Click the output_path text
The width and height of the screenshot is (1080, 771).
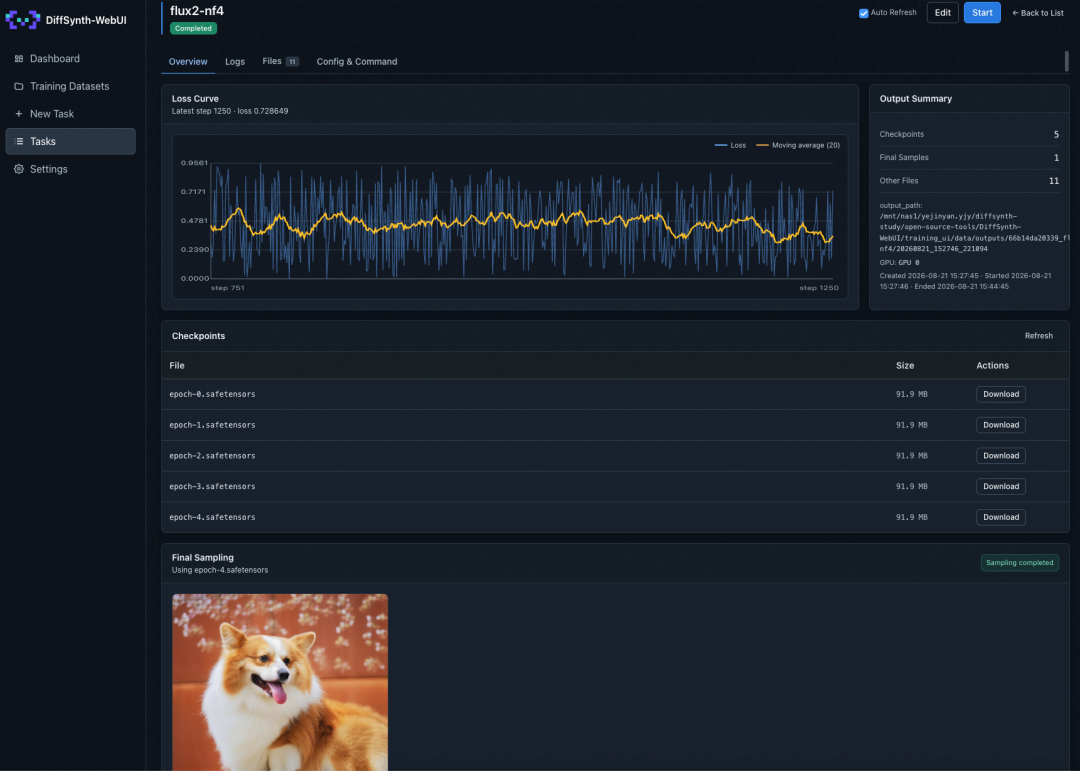(974, 227)
